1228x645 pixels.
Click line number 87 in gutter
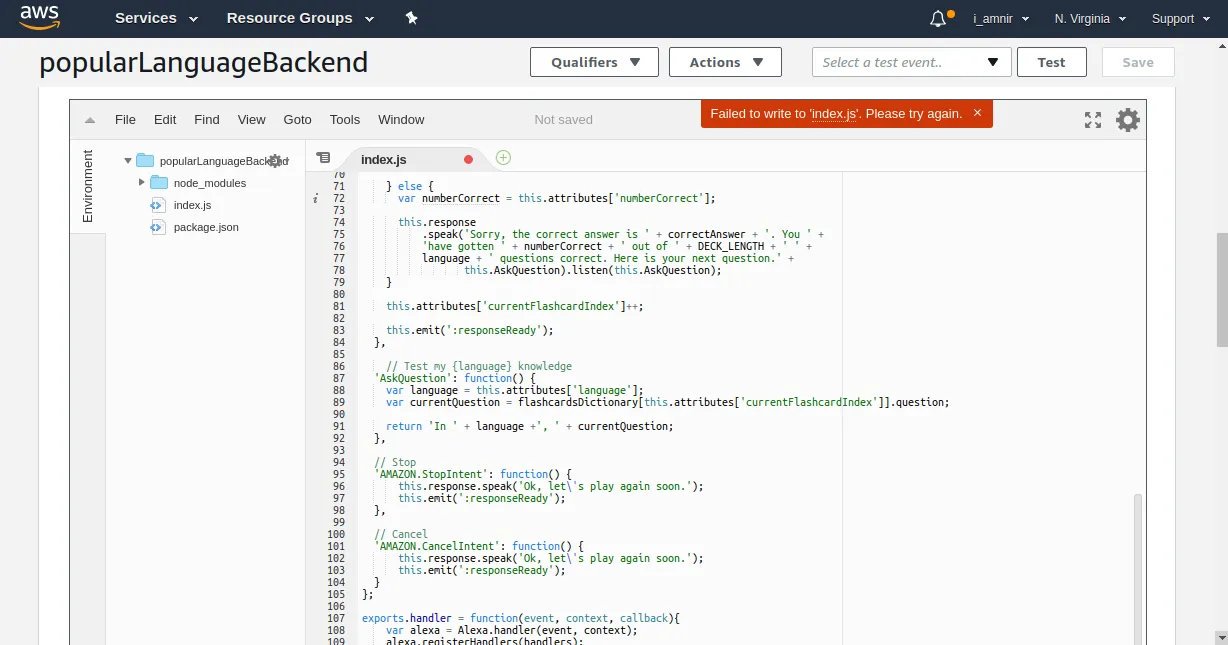[x=337, y=378]
